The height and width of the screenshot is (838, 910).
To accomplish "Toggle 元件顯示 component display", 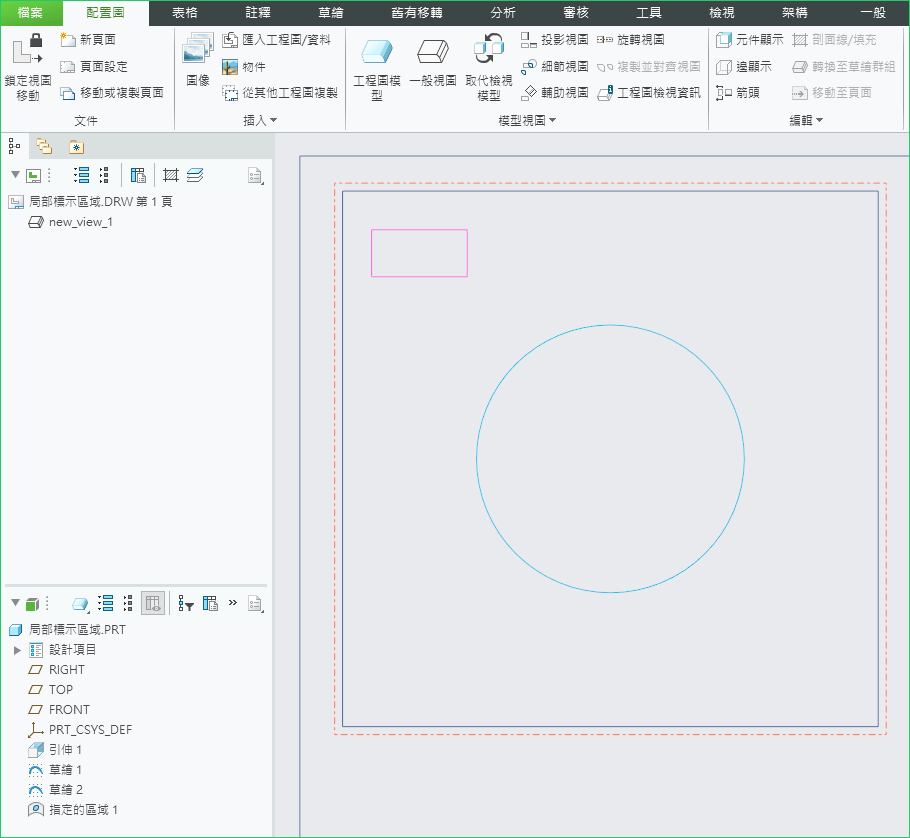I will coord(750,40).
